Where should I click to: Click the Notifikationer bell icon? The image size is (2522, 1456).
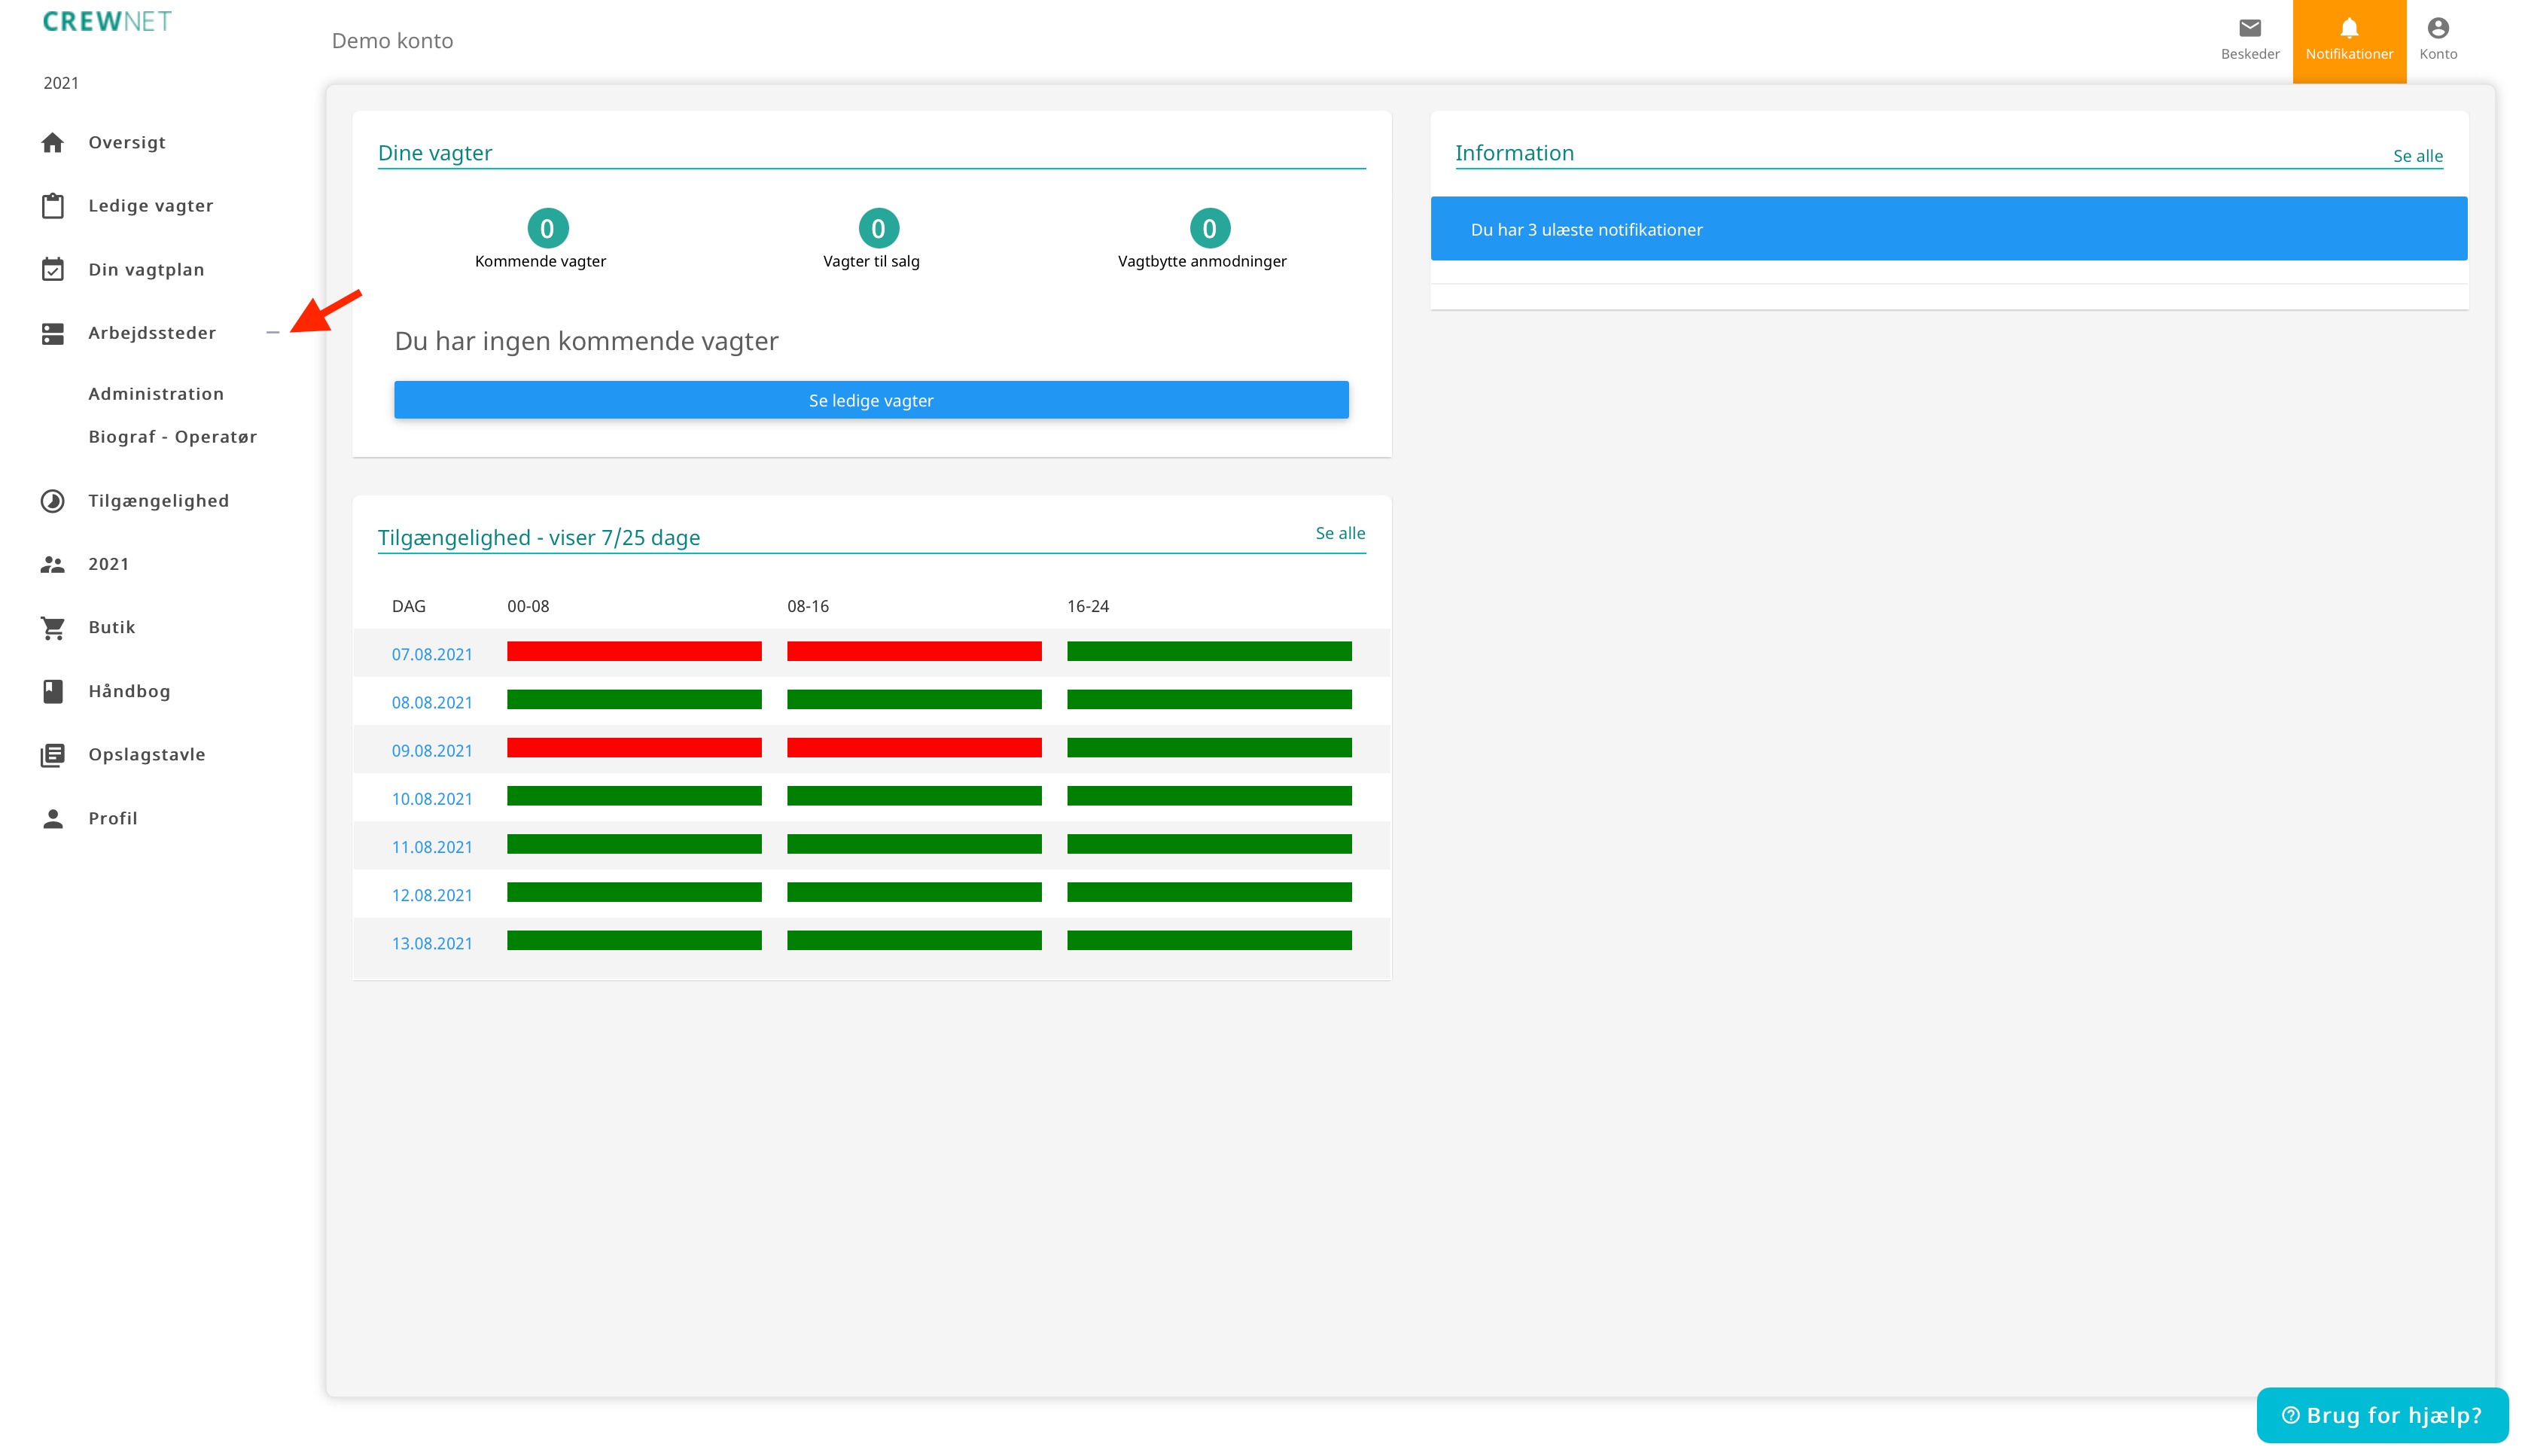tap(2348, 28)
